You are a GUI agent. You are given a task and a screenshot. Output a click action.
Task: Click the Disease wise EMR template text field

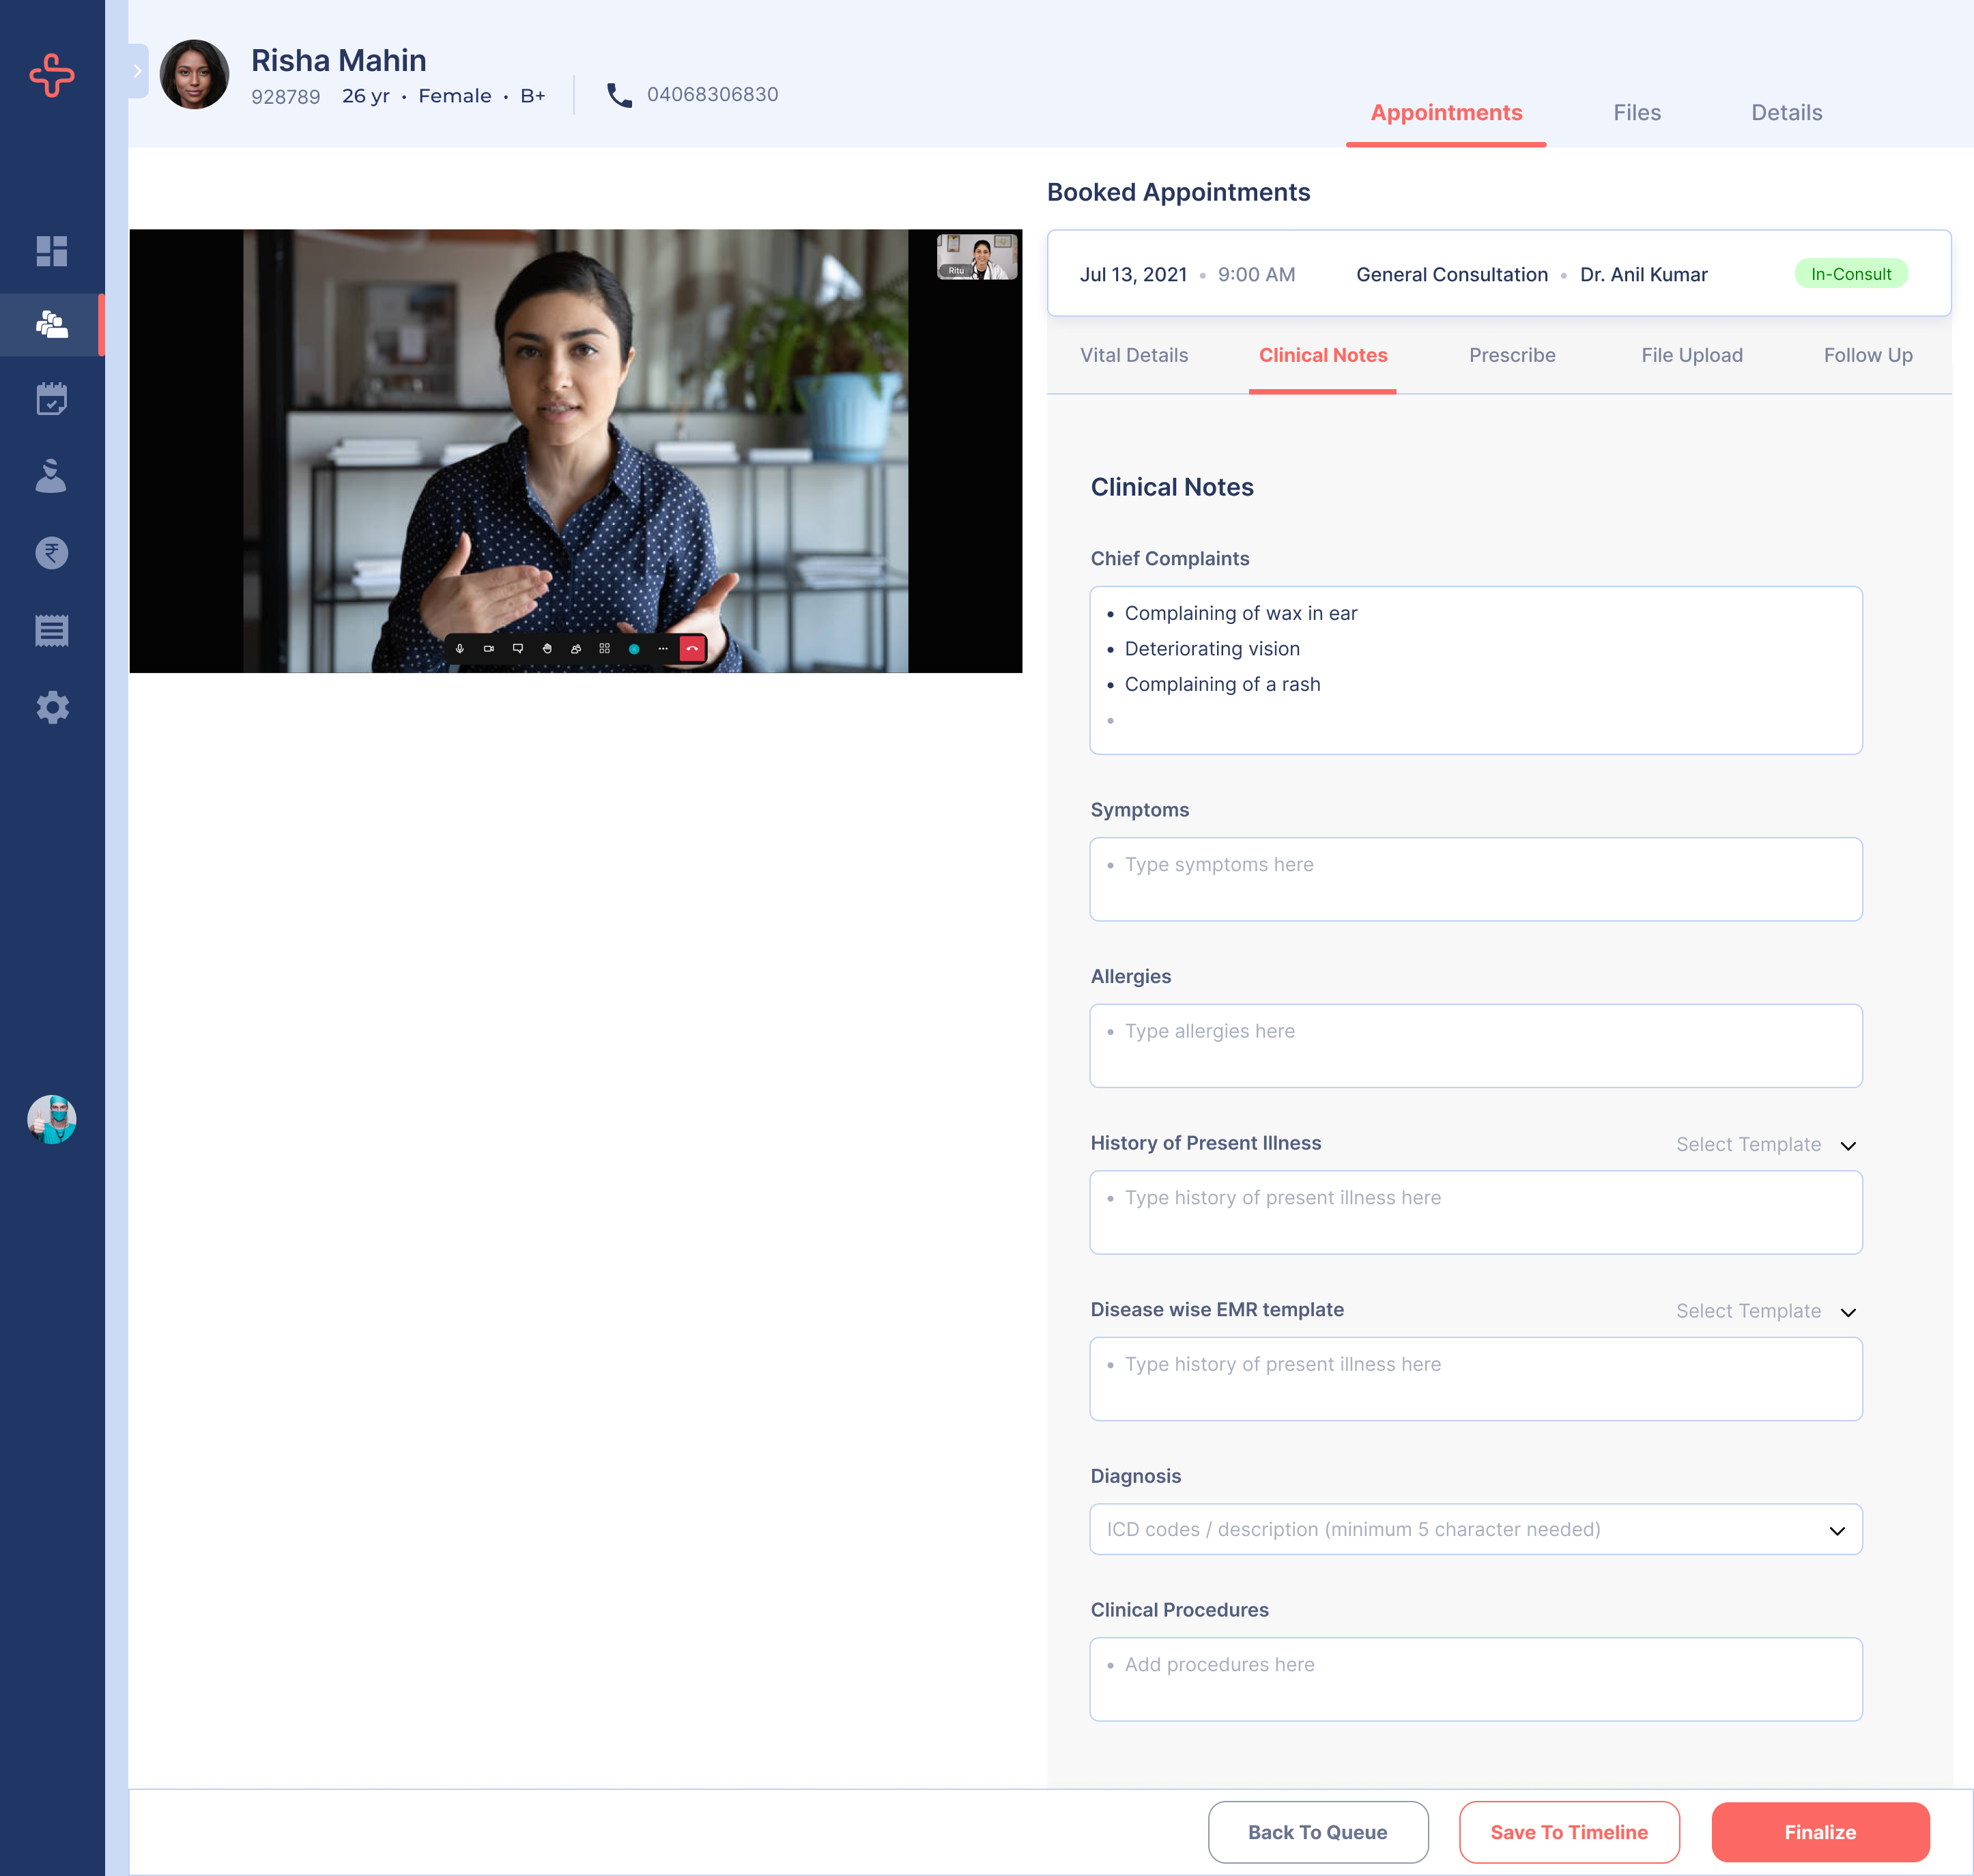click(1476, 1379)
